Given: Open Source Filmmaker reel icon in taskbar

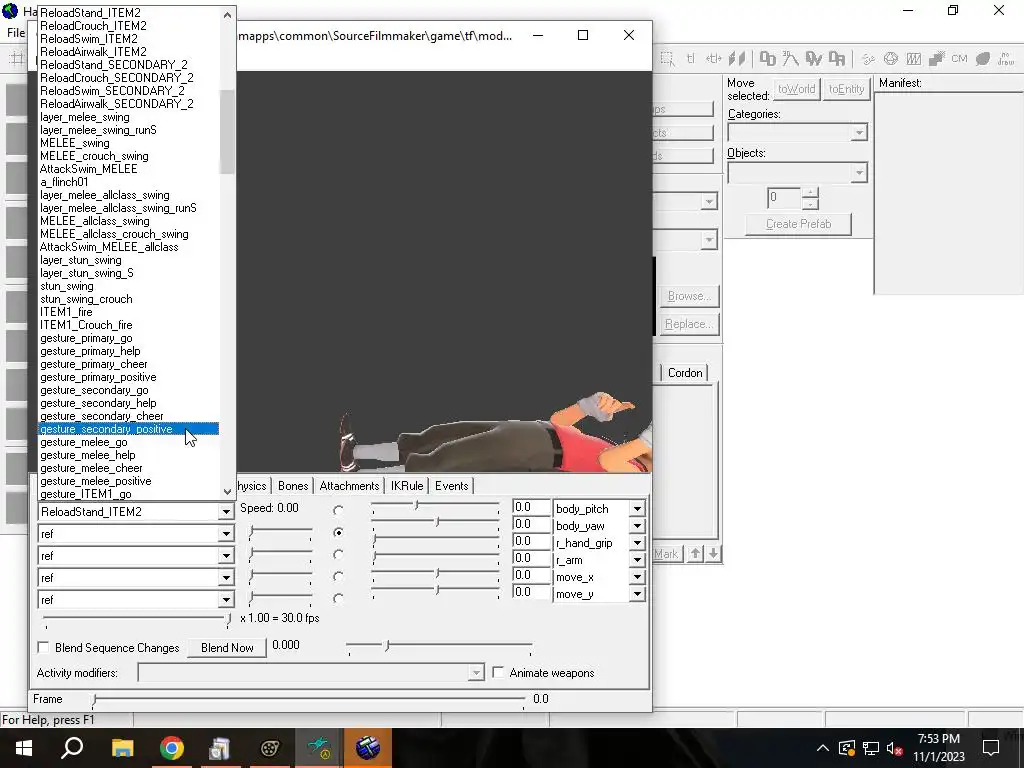Looking at the screenshot, I should click(x=270, y=748).
